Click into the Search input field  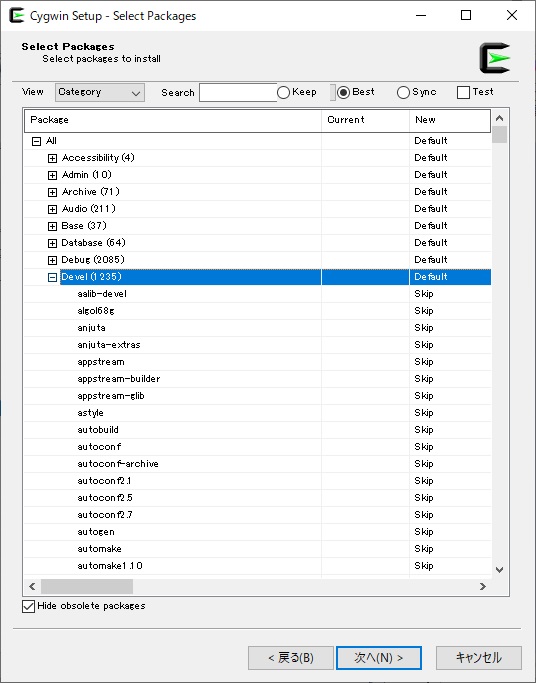click(238, 92)
